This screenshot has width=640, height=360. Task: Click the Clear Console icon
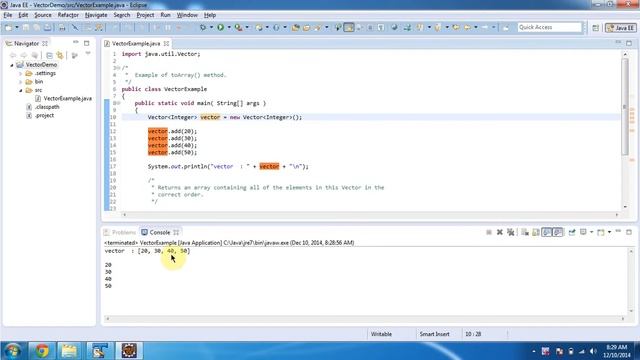pos(525,232)
